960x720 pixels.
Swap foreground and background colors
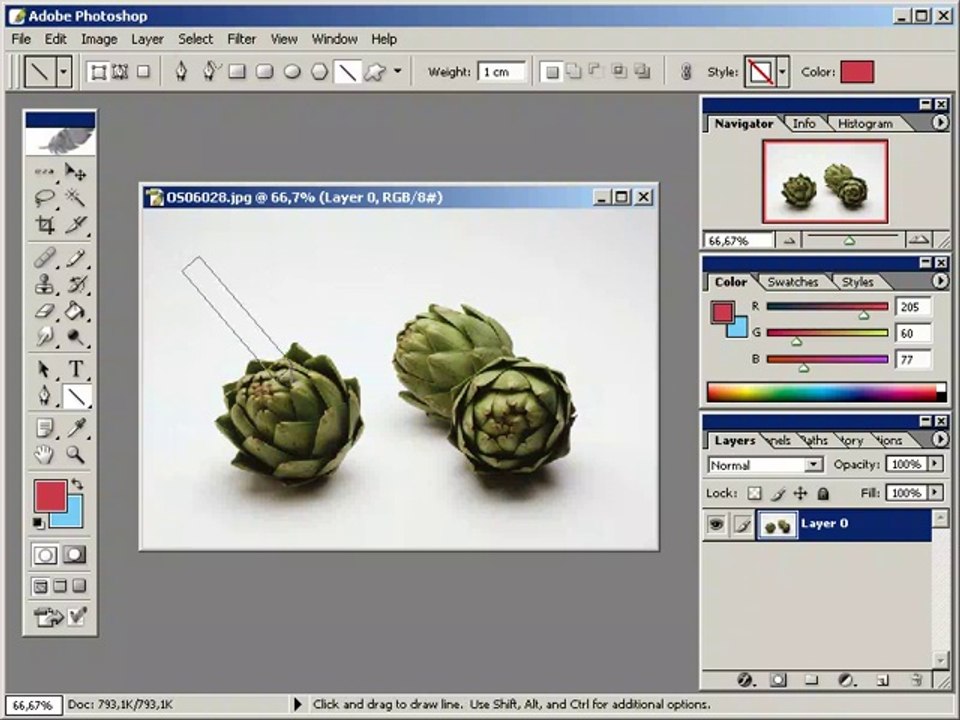[77, 484]
